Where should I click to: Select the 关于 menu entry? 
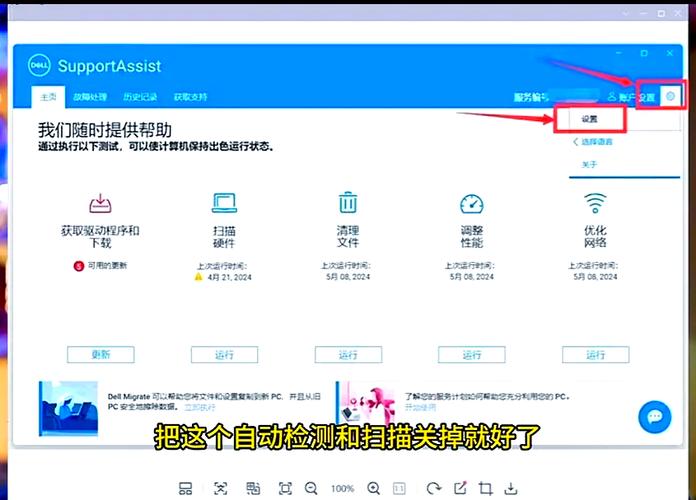click(x=589, y=164)
